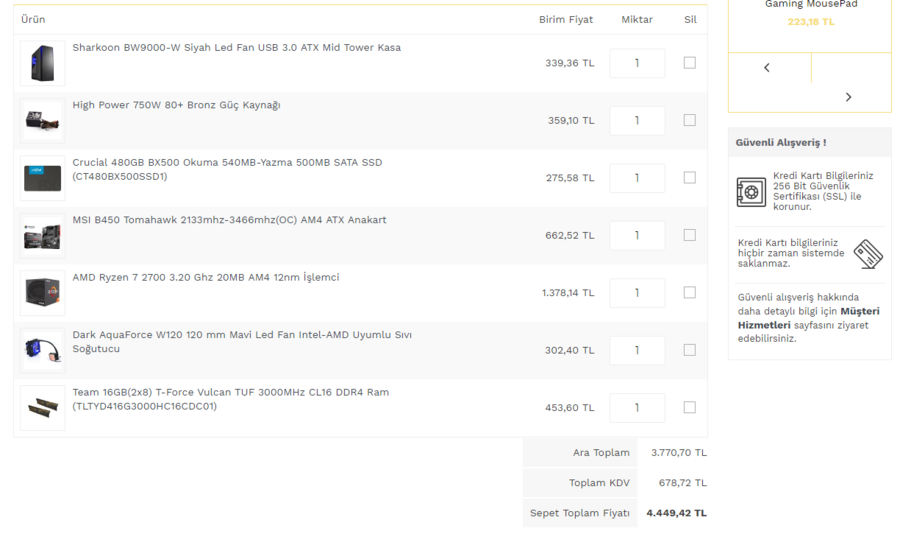The height and width of the screenshot is (534, 900).
Task: Mark the Team T-Force RAM delete checkbox
Action: 689,408
